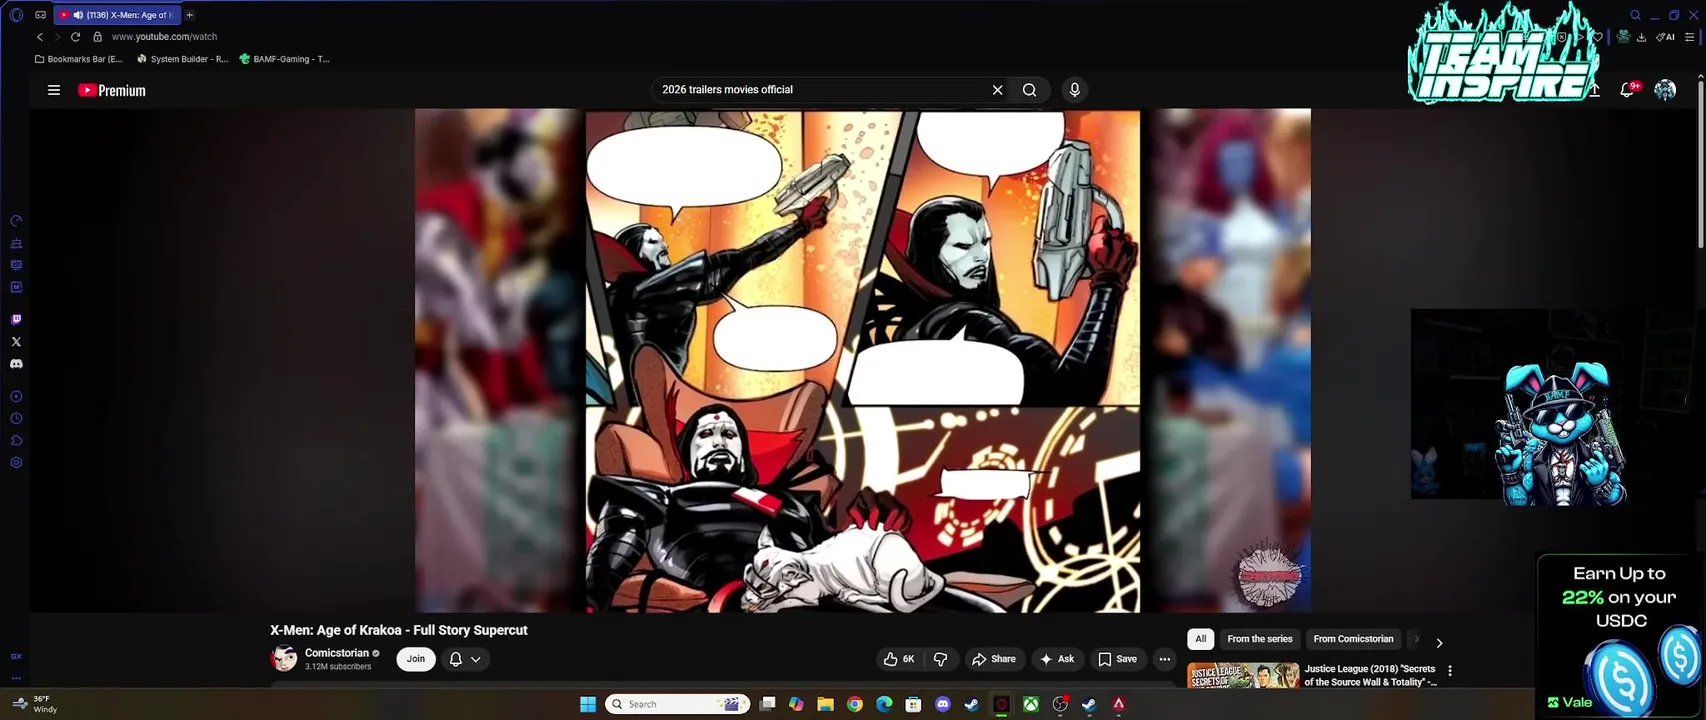Click the Windows taskbar Search box
Screen dimensions: 1706x720
point(678,704)
